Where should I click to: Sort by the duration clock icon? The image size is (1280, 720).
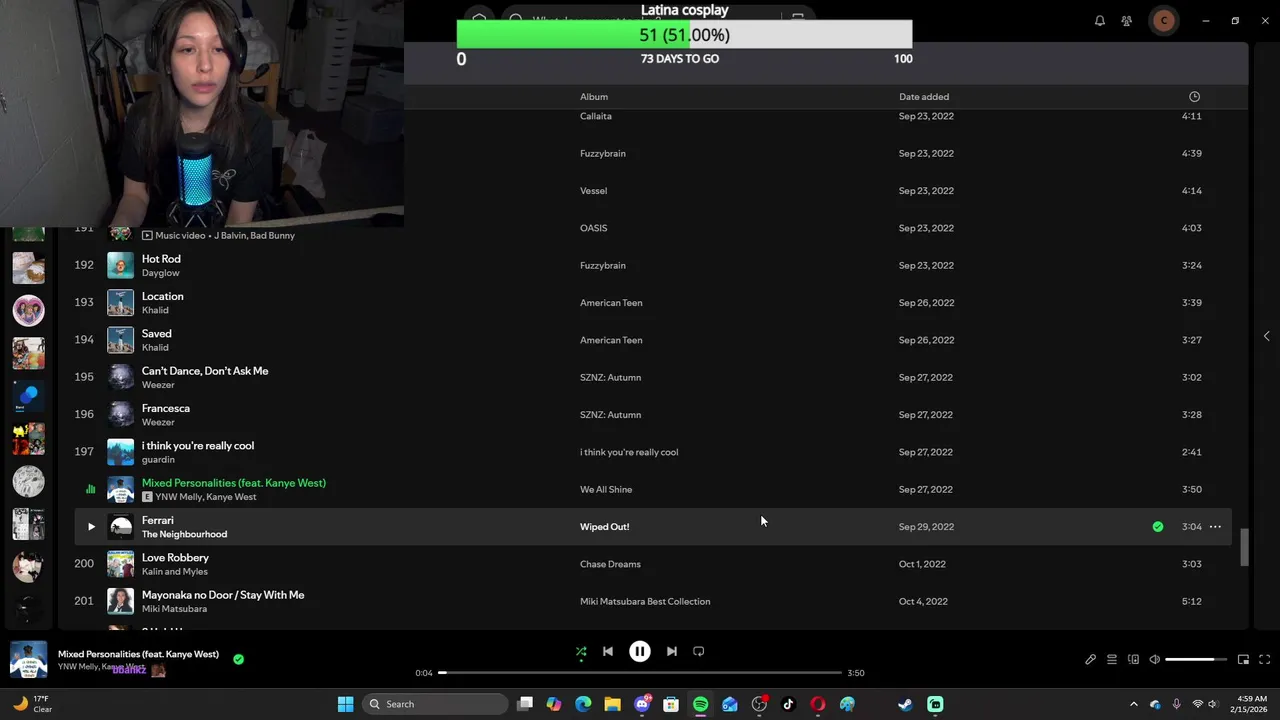(1194, 97)
